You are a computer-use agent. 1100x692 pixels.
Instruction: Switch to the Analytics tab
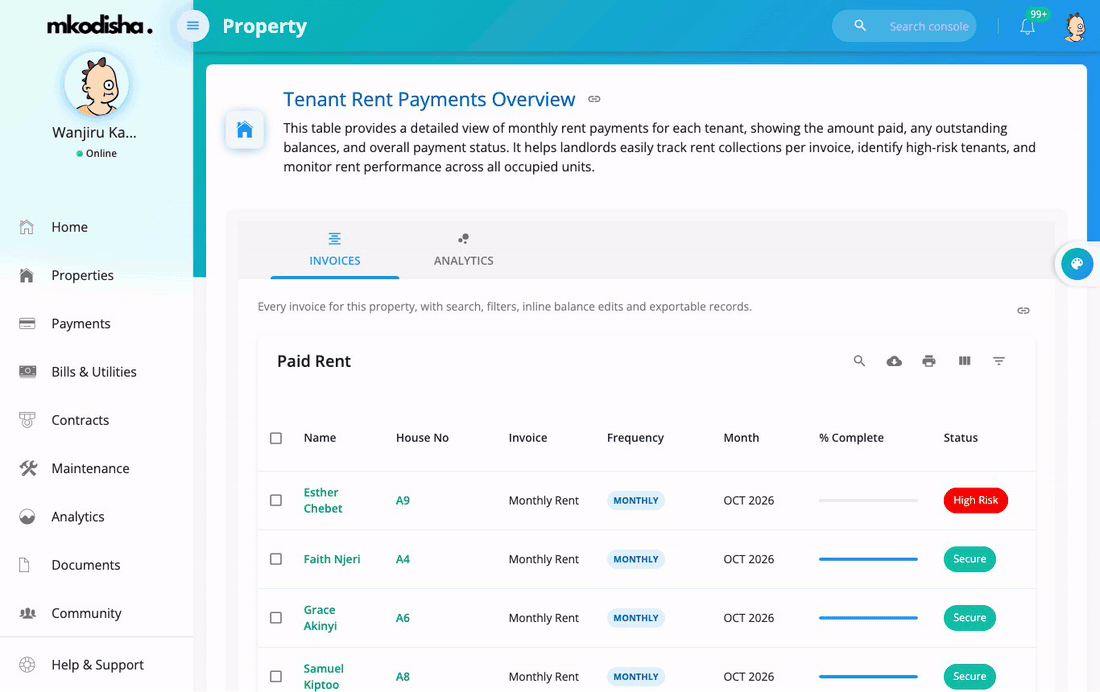point(463,250)
